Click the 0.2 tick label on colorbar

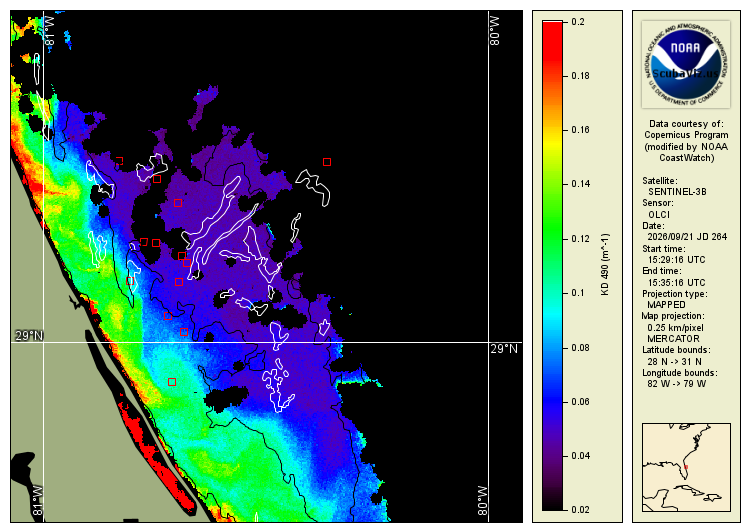pyautogui.click(x=578, y=22)
